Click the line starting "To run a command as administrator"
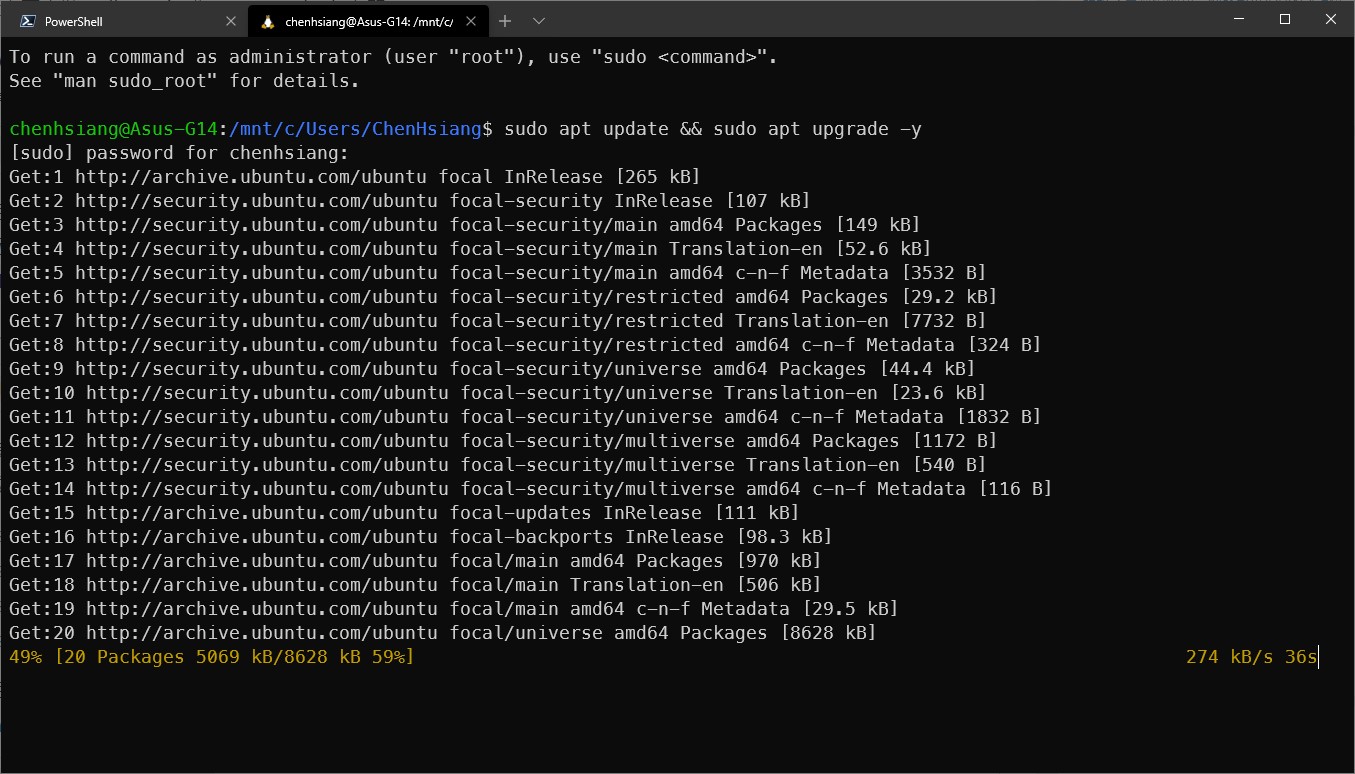Image resolution: width=1355 pixels, height=774 pixels. click(x=393, y=57)
